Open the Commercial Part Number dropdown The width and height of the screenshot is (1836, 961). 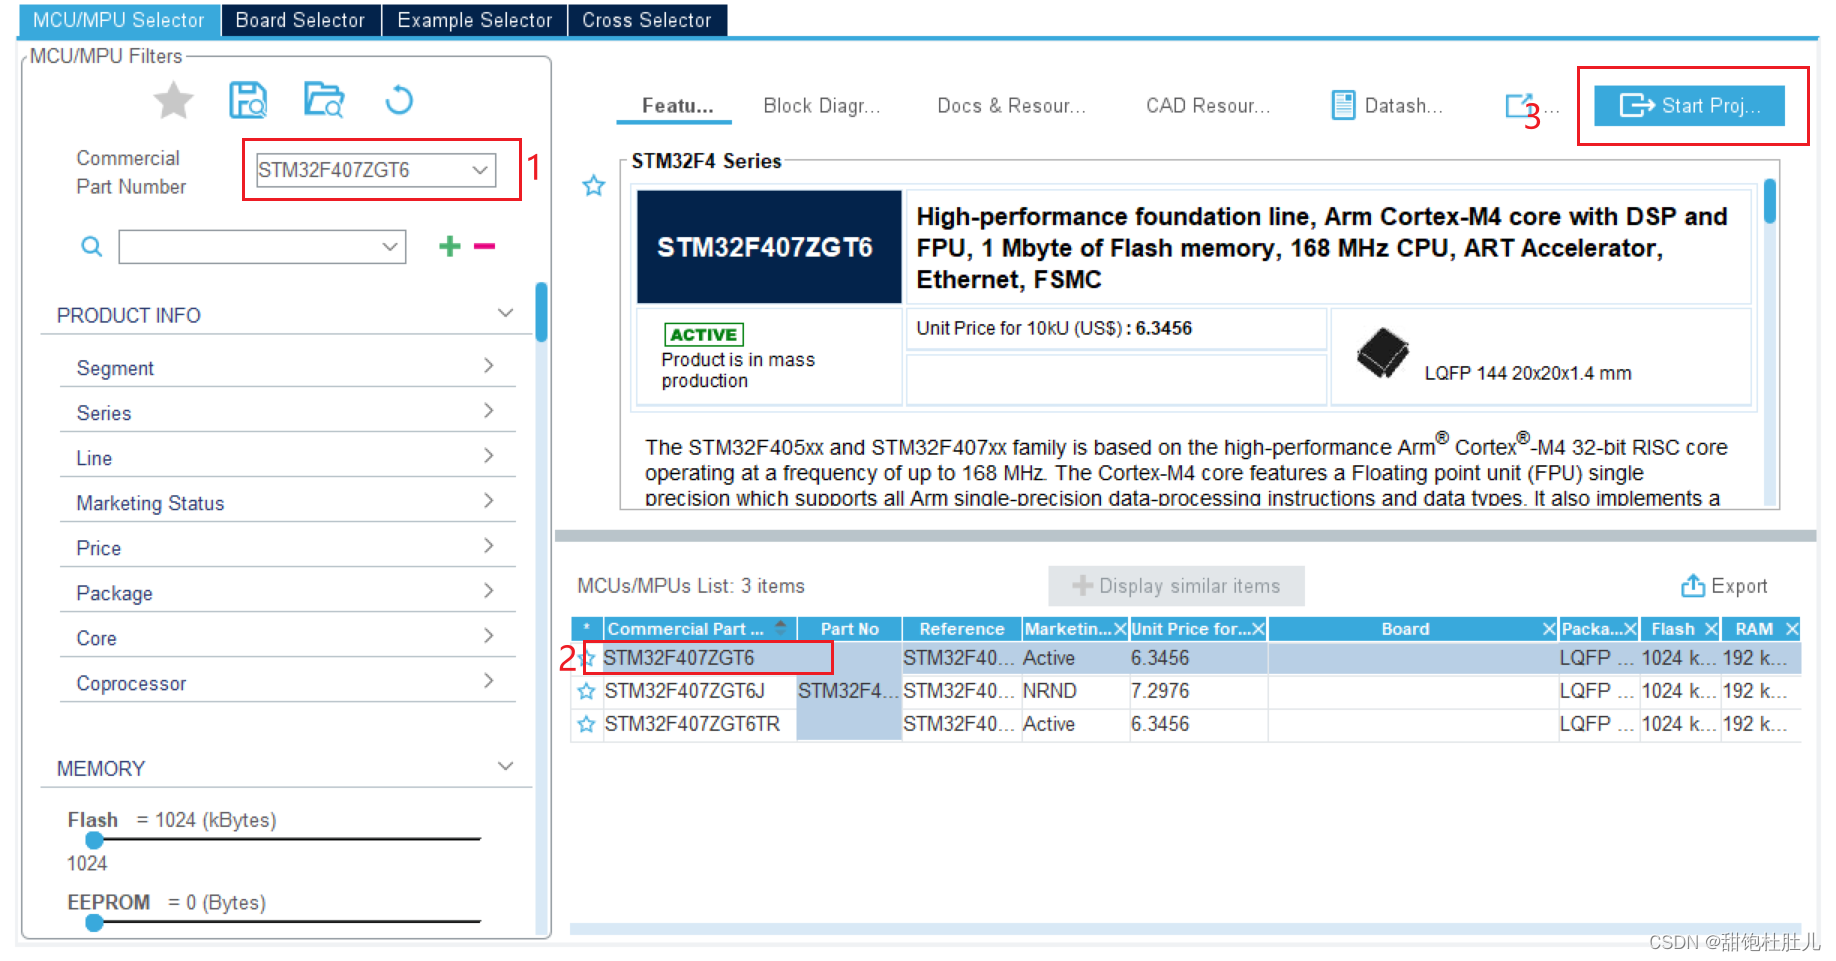coord(480,170)
